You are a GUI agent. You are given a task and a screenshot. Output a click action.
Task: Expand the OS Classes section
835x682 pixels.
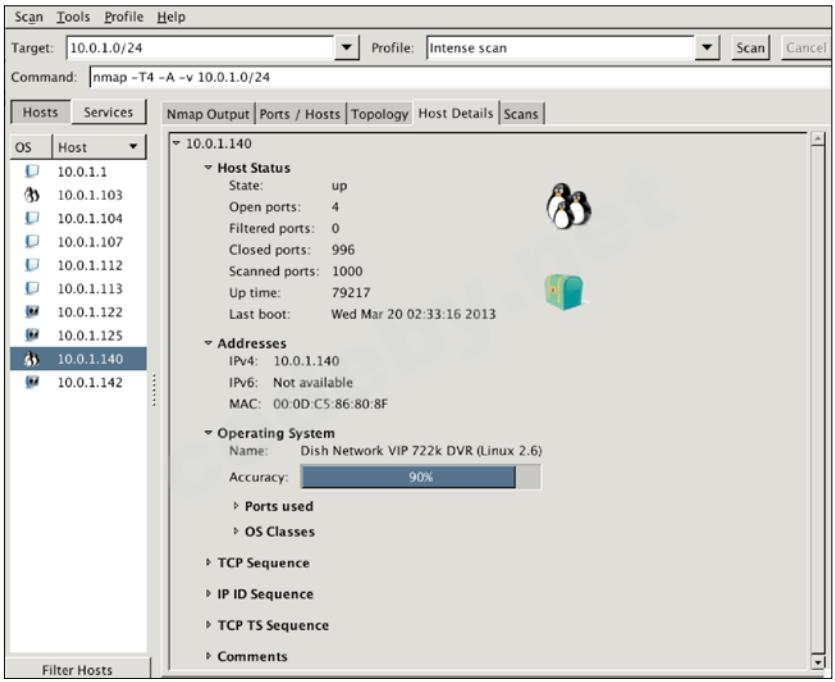[236, 531]
